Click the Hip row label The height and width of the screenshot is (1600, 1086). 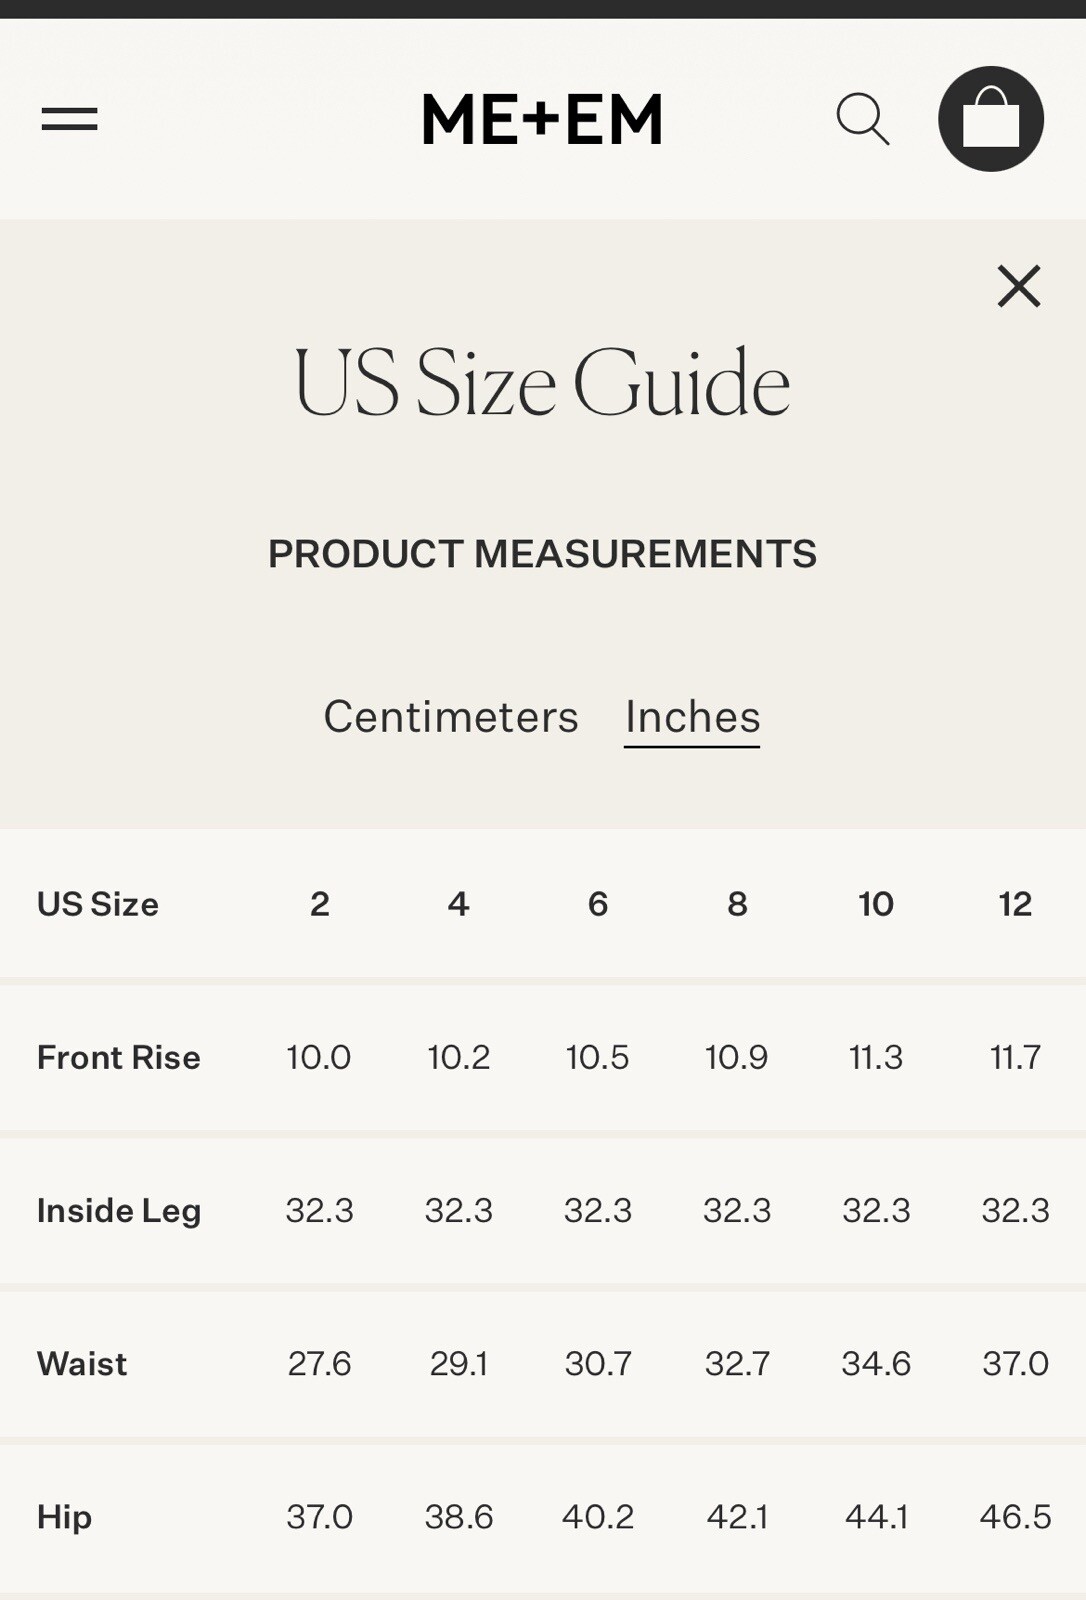[x=64, y=1517]
